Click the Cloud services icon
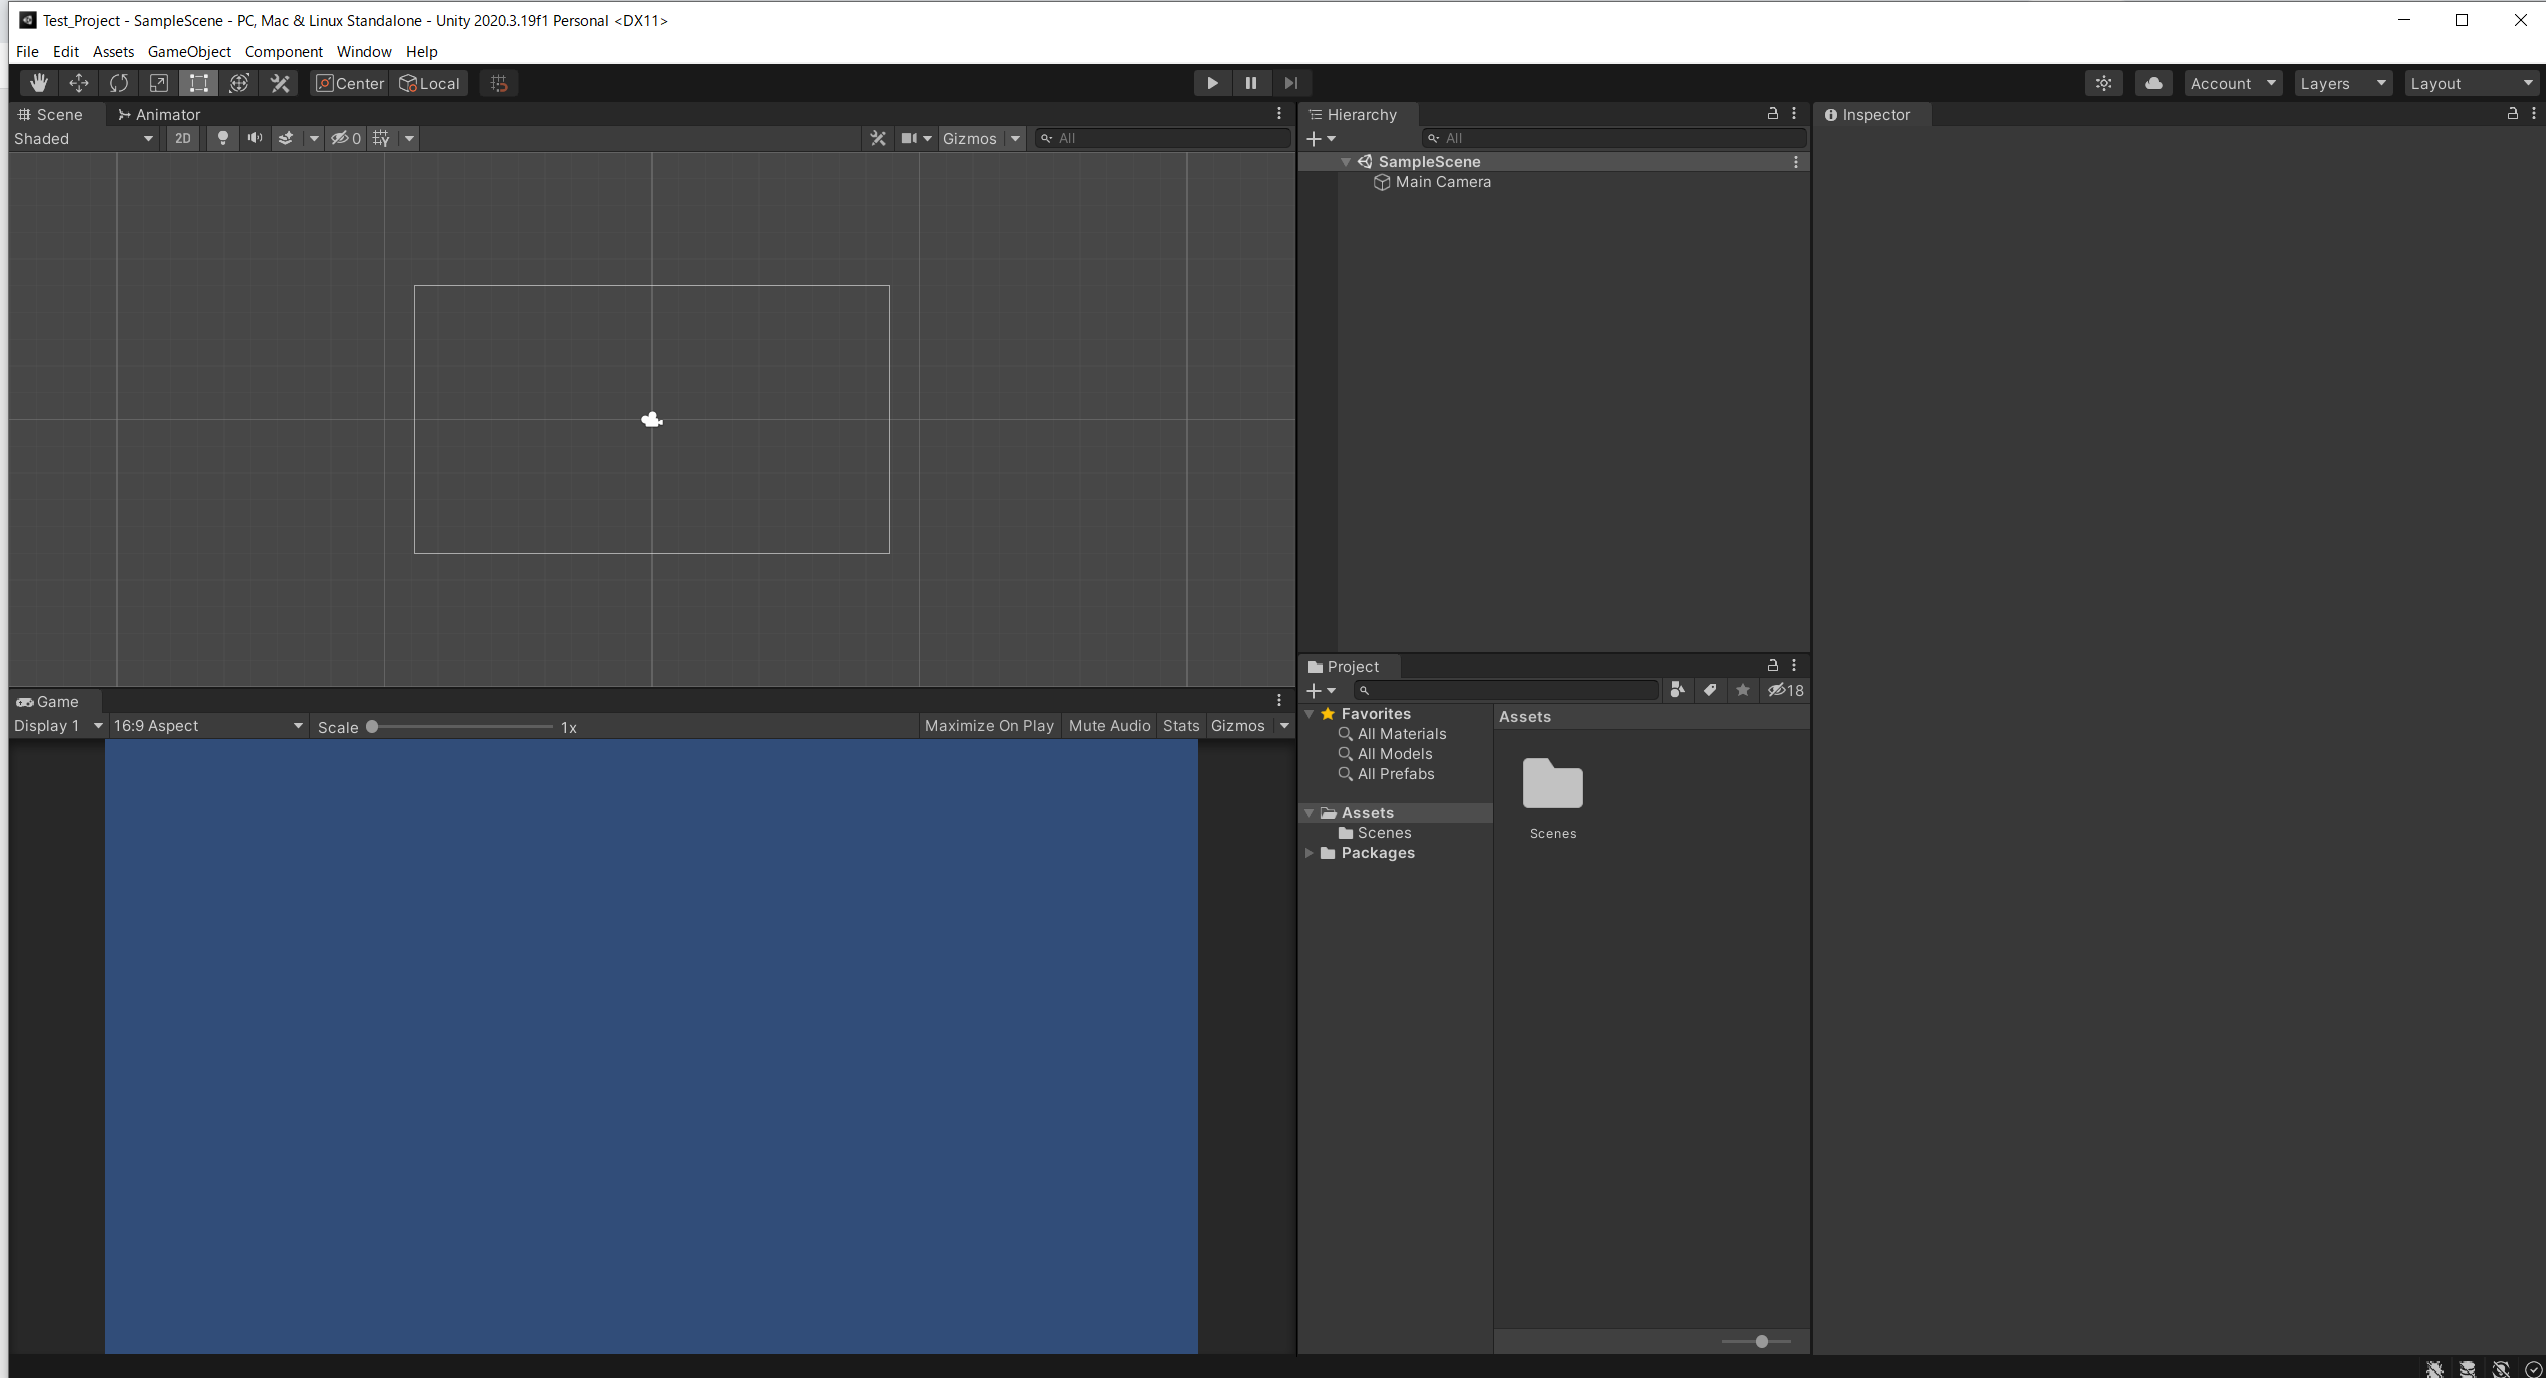This screenshot has height=1378, width=2546. [2153, 83]
